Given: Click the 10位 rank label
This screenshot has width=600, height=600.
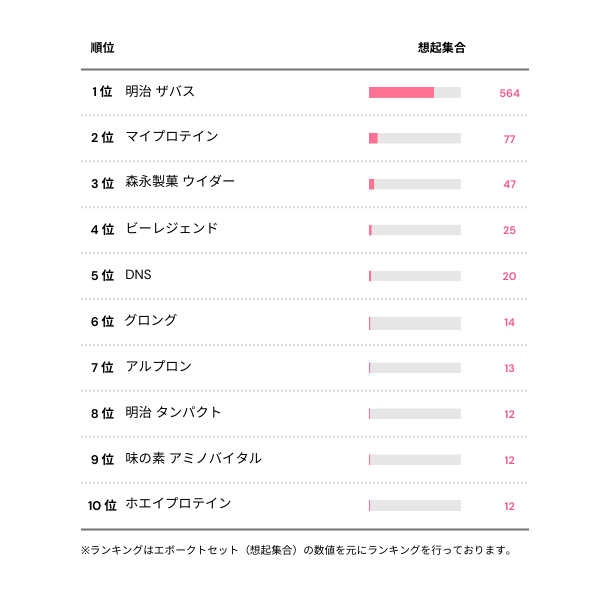Looking at the screenshot, I should click(x=101, y=505).
